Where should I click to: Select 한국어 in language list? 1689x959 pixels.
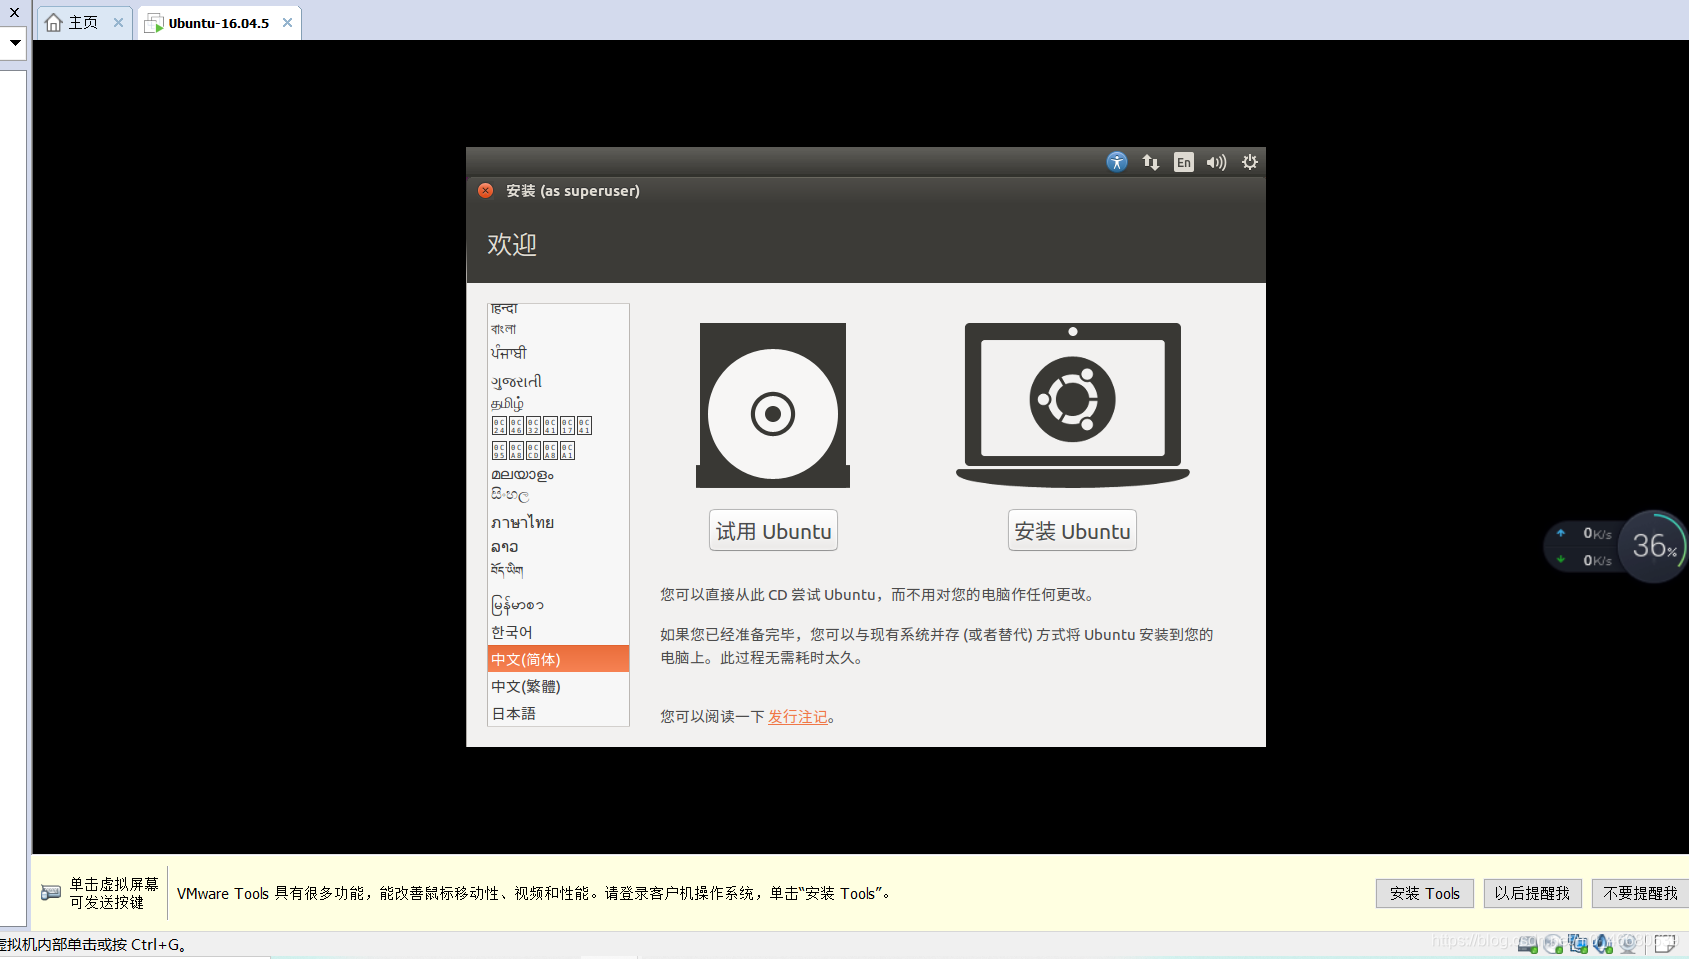558,632
